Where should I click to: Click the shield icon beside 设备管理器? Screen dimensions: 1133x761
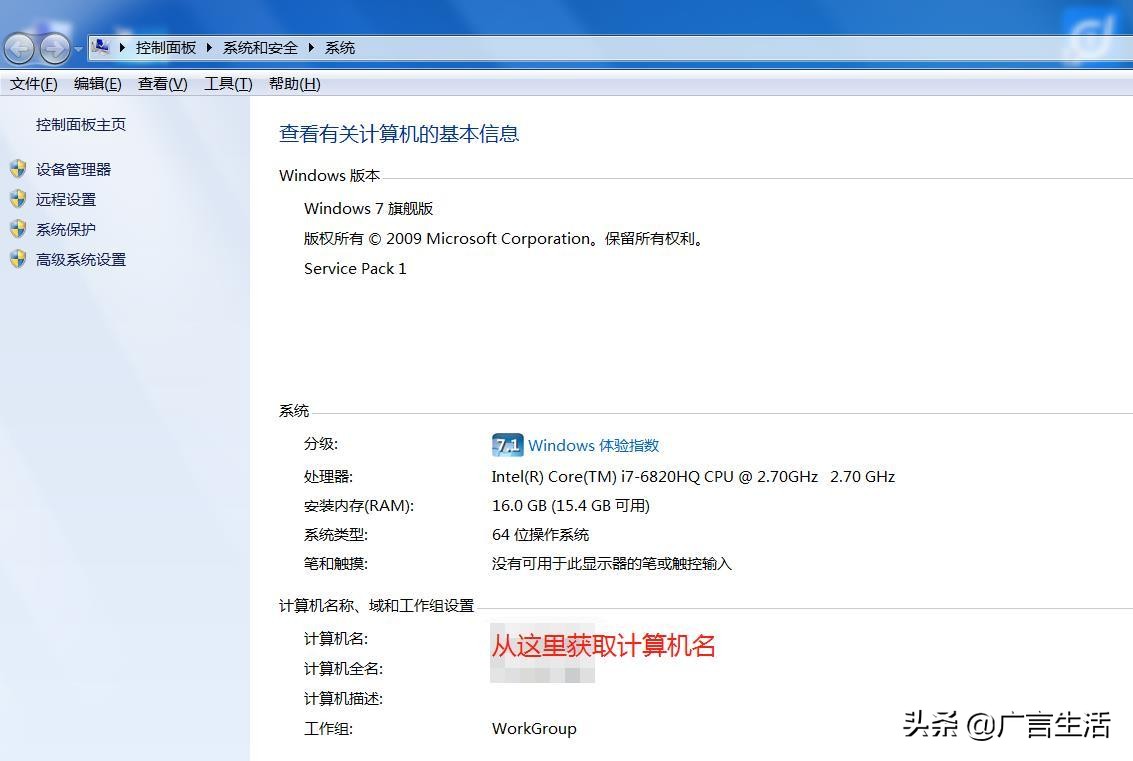tap(18, 169)
